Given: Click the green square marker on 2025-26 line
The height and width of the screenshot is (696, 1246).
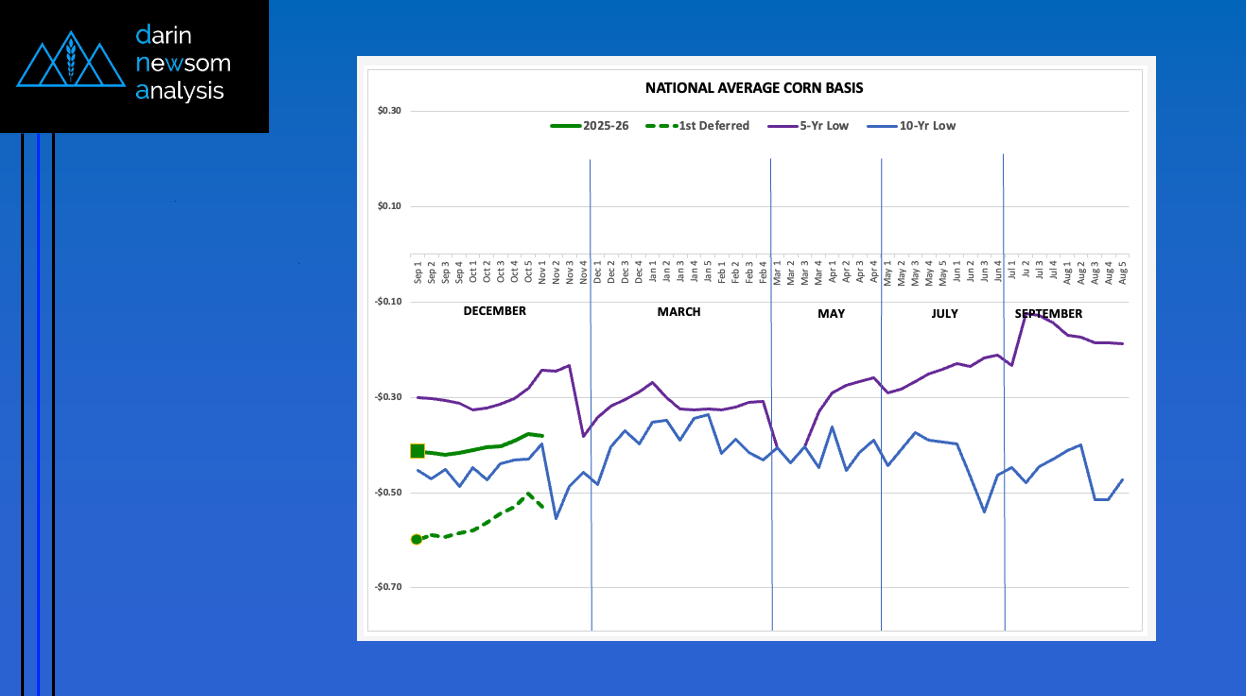Looking at the screenshot, I should (418, 451).
